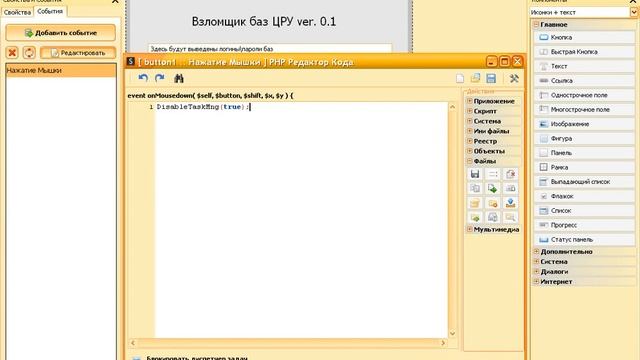The image size is (640, 360).
Task: Insert the gray document pages file action
Action: click(493, 217)
